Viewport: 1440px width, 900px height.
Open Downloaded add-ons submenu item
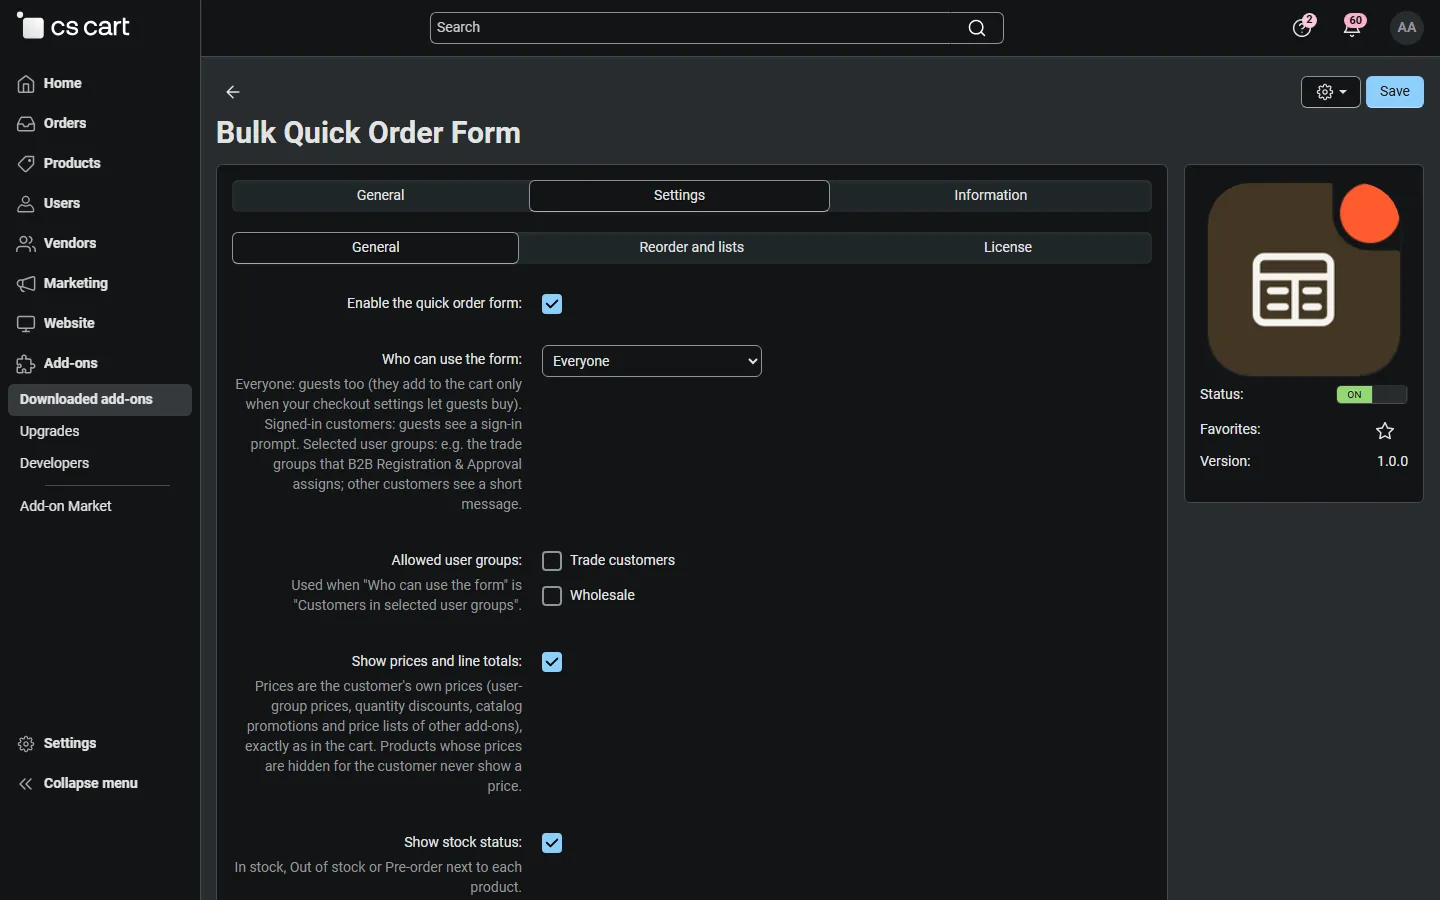(100, 400)
